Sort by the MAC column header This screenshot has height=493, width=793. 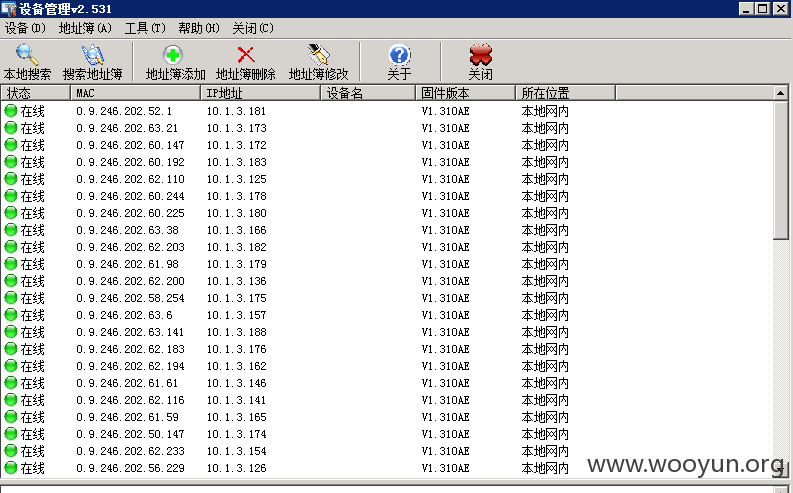(x=136, y=93)
